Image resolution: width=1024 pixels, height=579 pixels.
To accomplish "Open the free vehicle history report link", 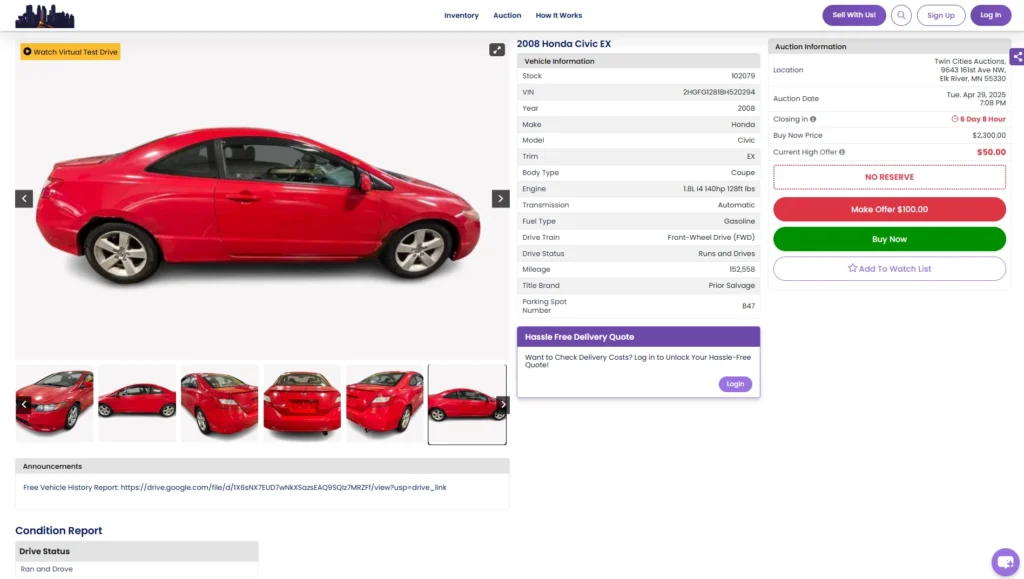I will (x=283, y=488).
